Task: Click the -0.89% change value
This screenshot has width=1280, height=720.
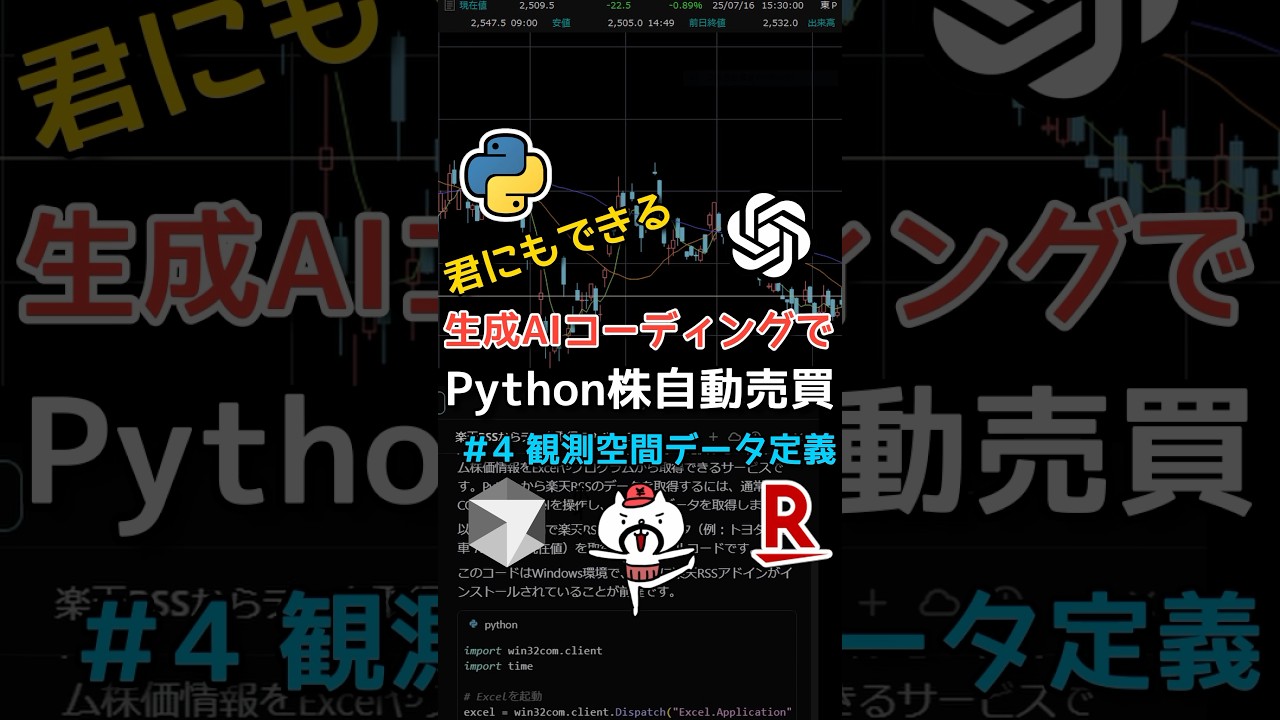Action: tap(687, 5)
